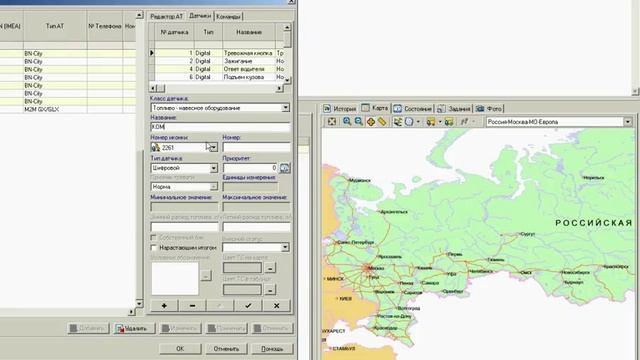This screenshot has height=360, width=640.
Task: Open dropdown arrow next to route tool icon
Action: (473, 122)
